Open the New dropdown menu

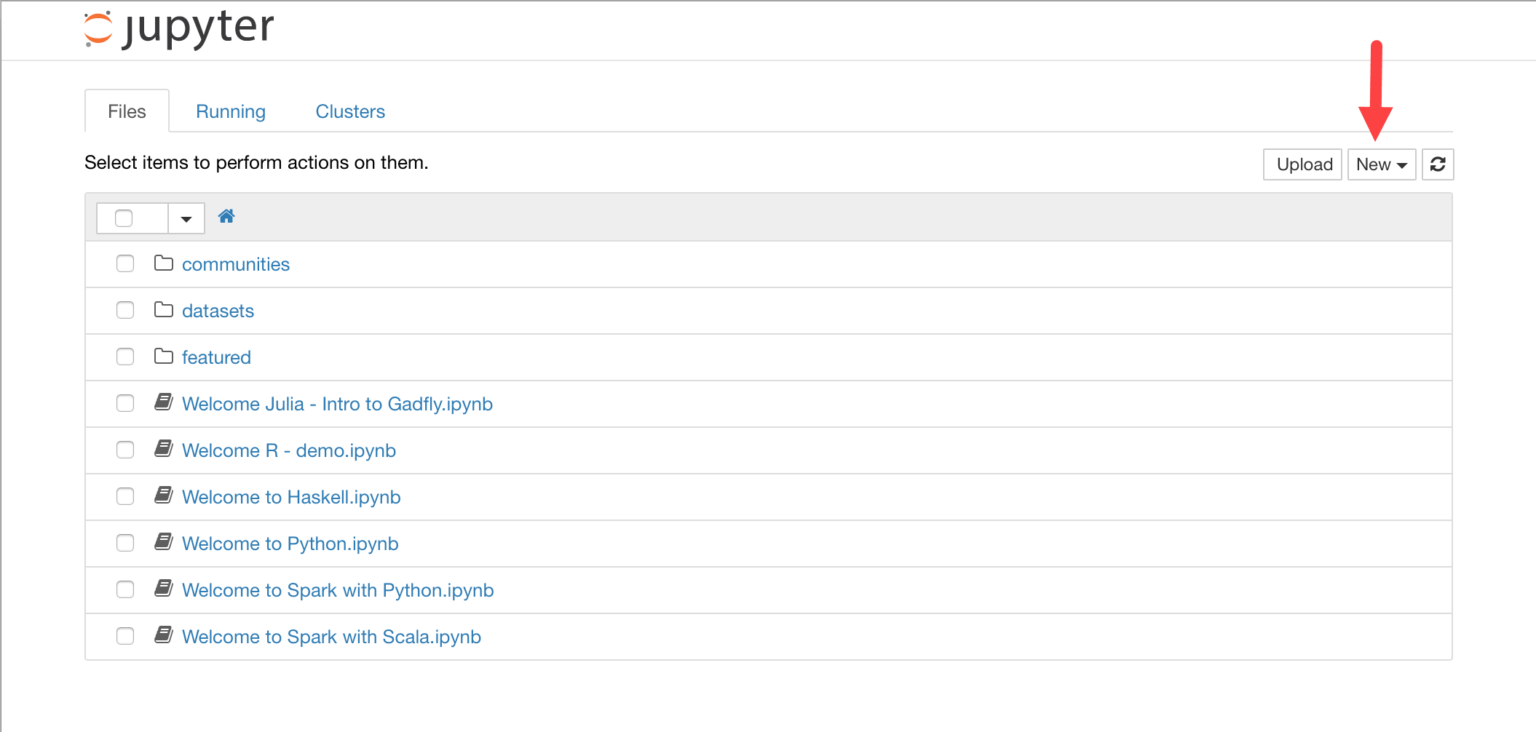[x=1381, y=164]
